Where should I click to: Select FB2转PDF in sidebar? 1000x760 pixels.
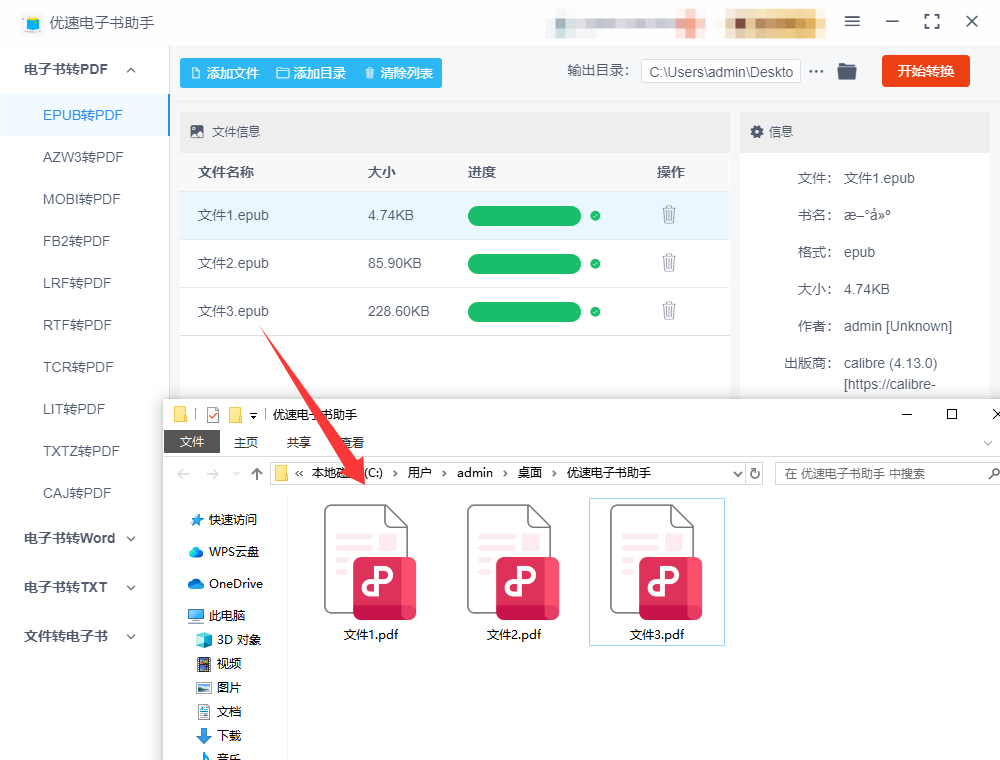pos(77,242)
